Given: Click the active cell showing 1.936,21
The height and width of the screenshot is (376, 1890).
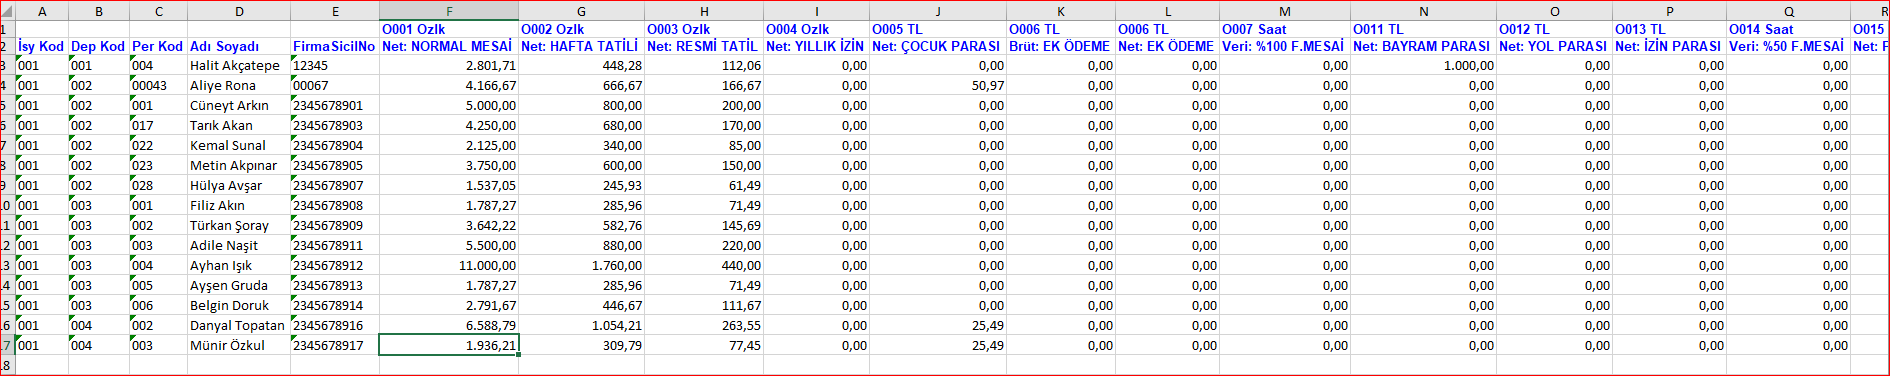Looking at the screenshot, I should pos(449,345).
